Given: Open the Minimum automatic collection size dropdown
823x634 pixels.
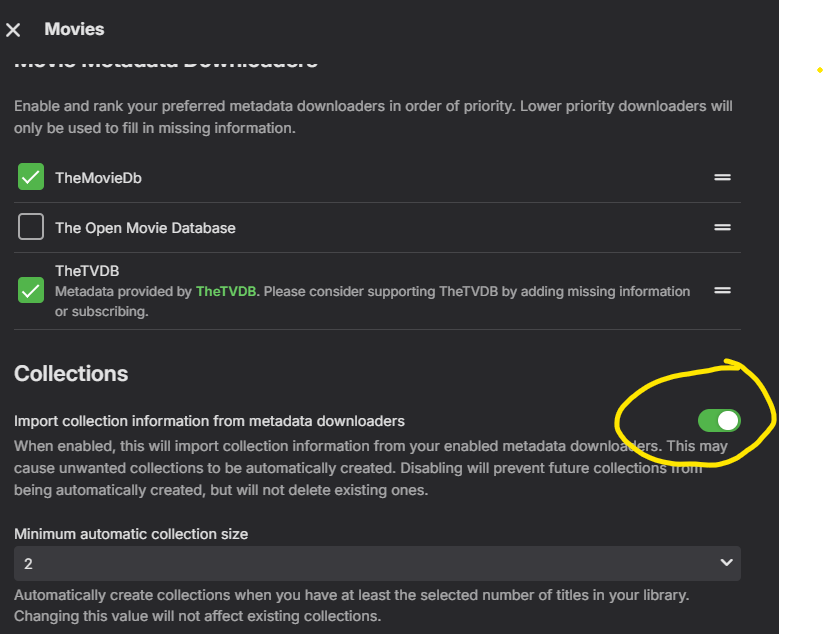Looking at the screenshot, I should (x=377, y=563).
